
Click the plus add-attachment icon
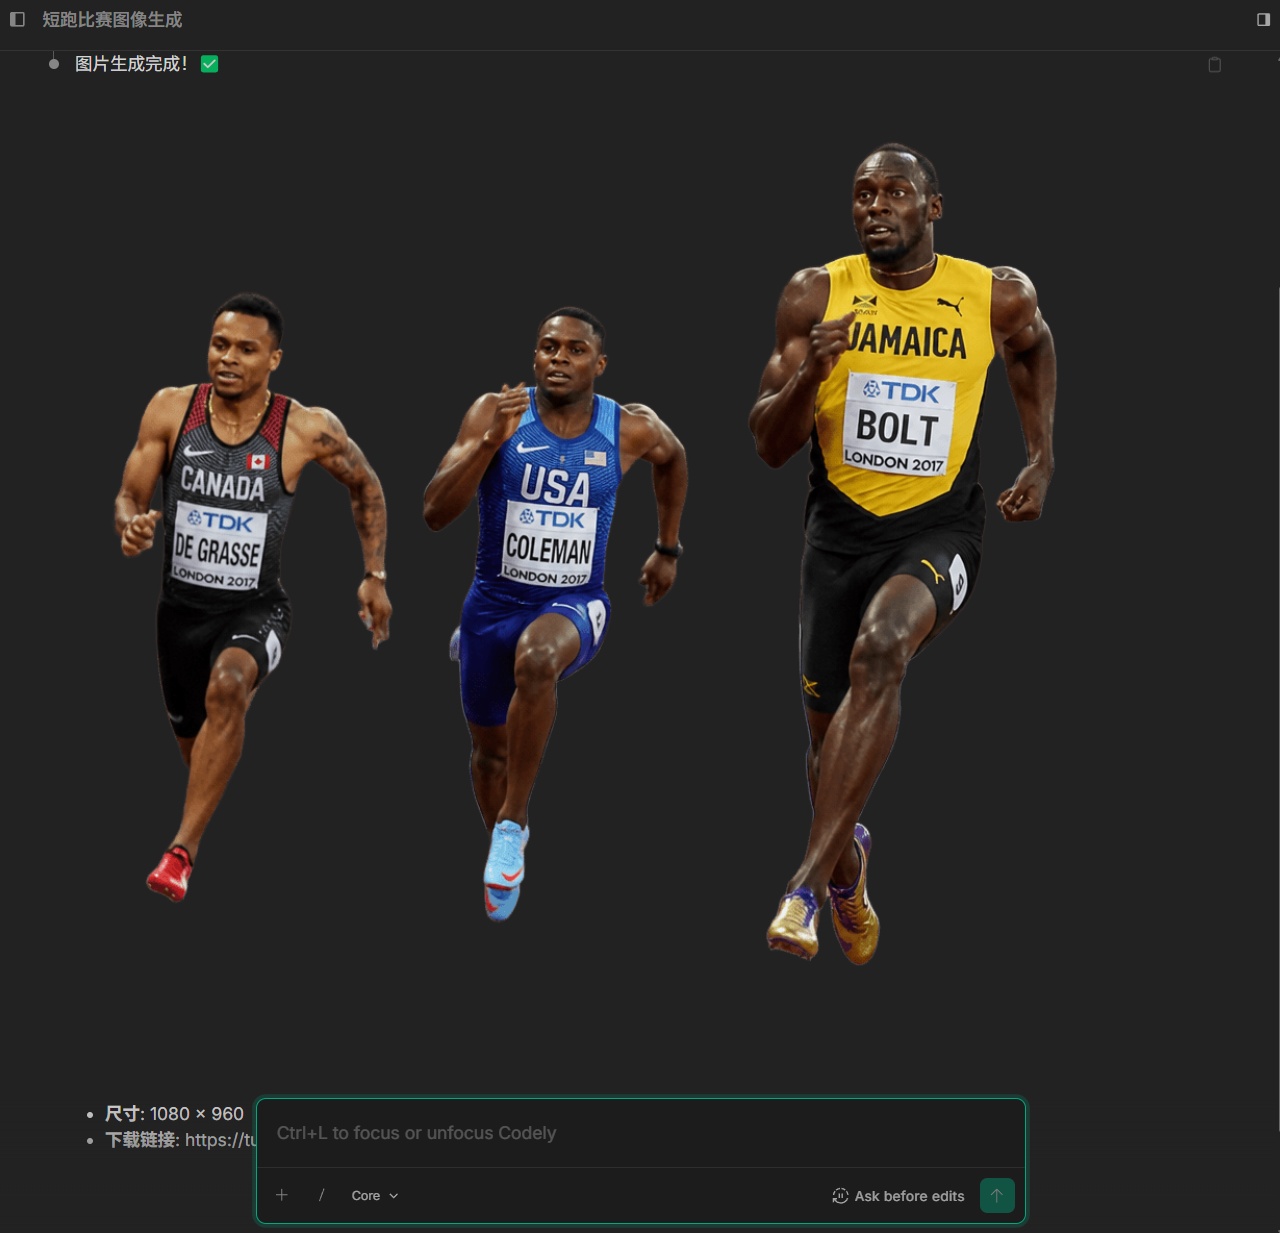[x=282, y=1195]
